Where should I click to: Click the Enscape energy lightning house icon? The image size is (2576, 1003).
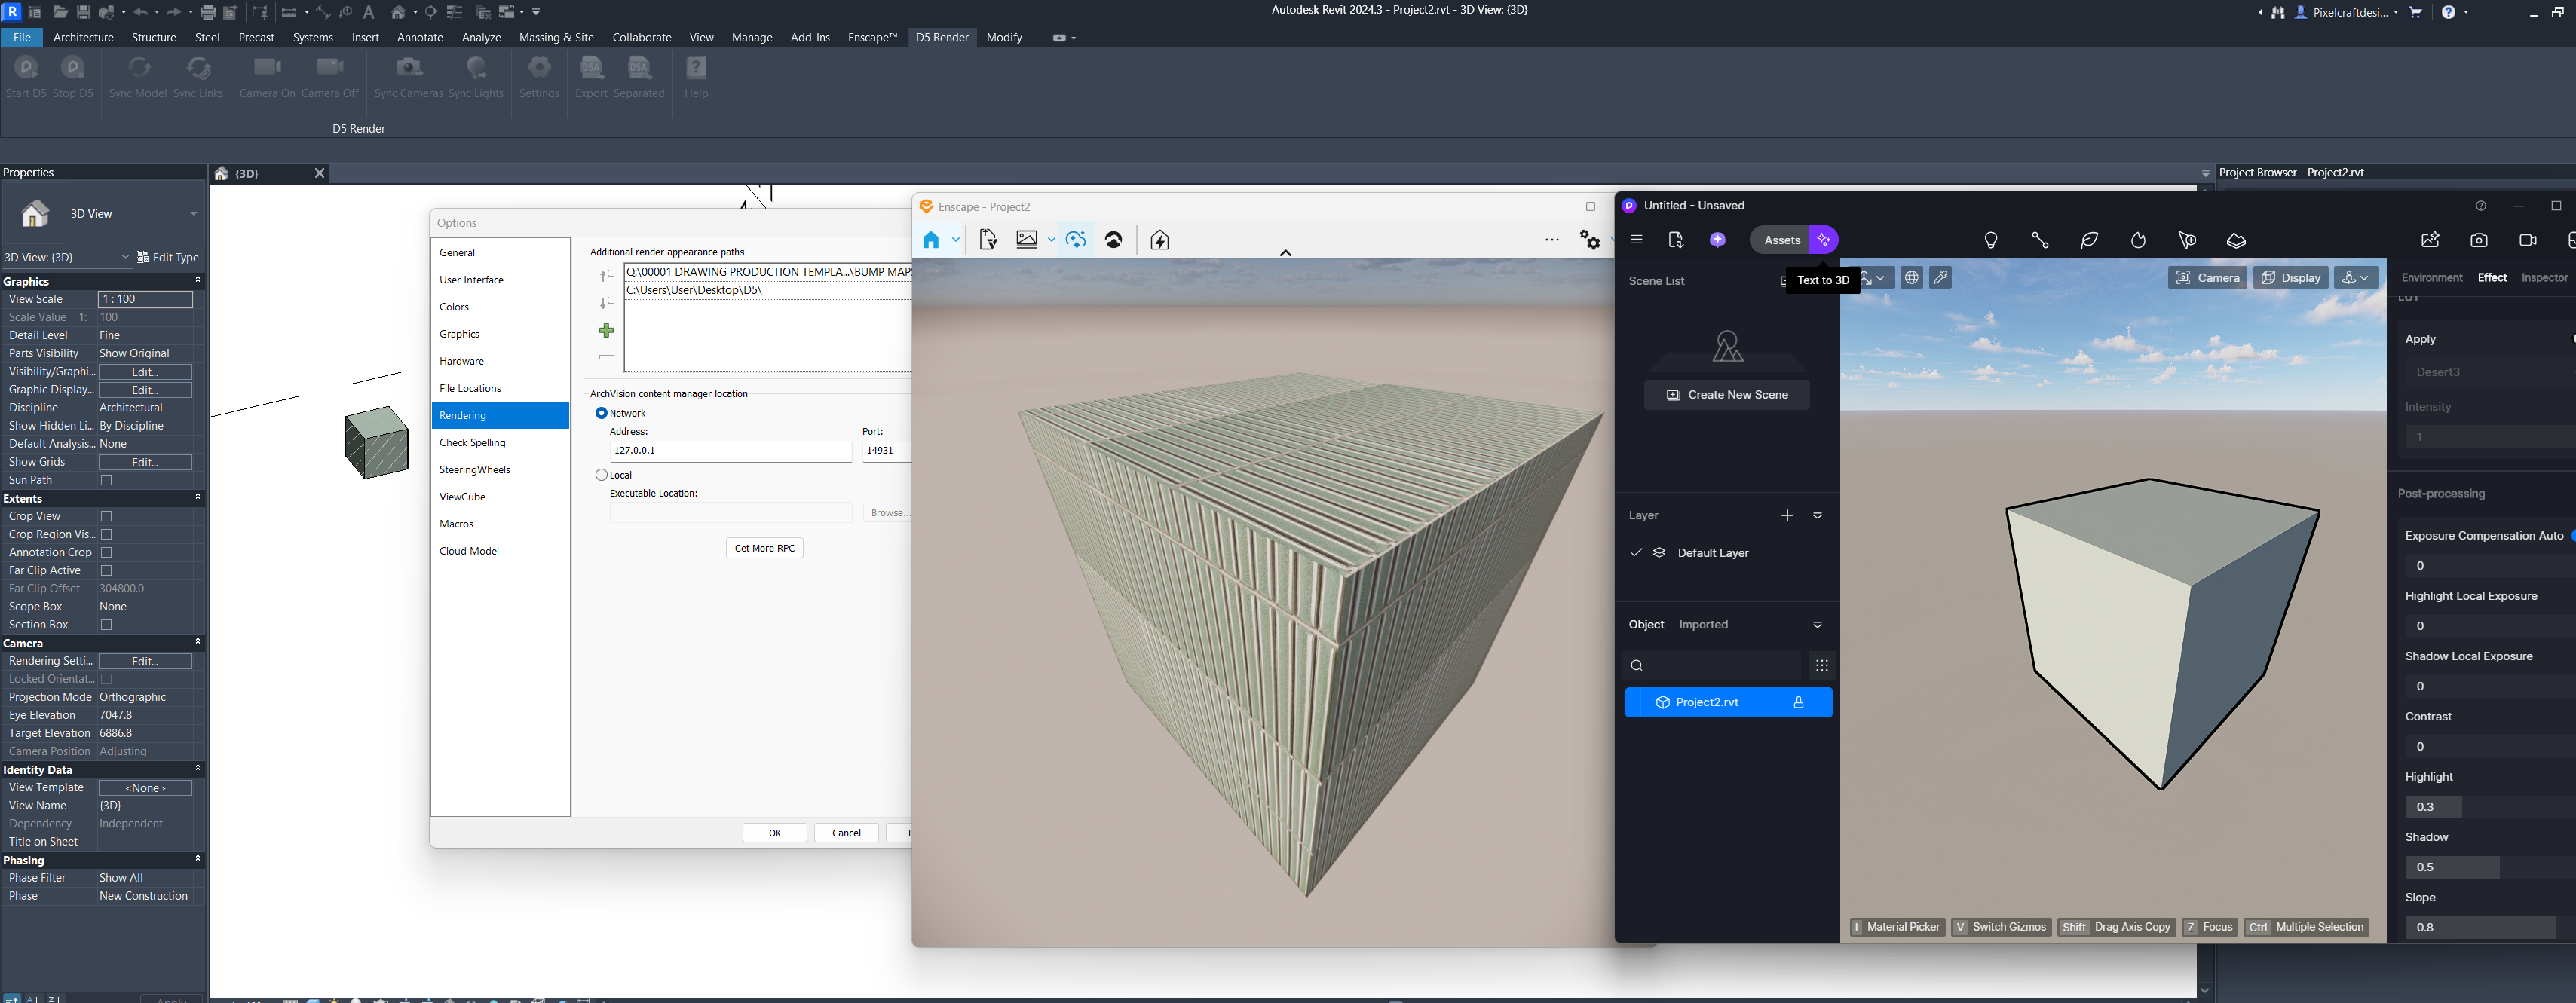click(x=1160, y=240)
